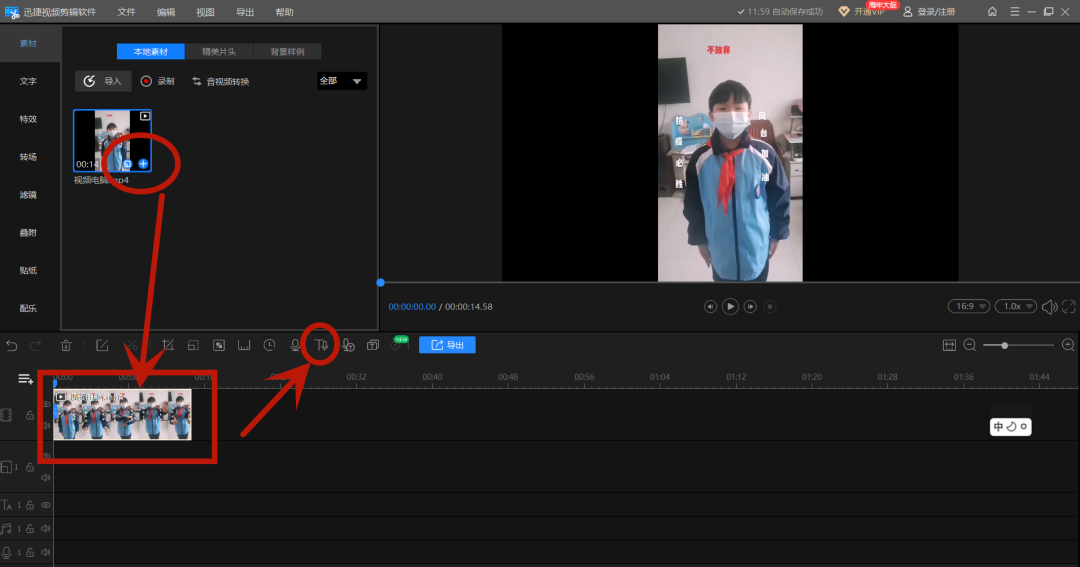Toggle the picture-in-picture track lock
Screen dimensions: 1080x567
(x=30, y=467)
